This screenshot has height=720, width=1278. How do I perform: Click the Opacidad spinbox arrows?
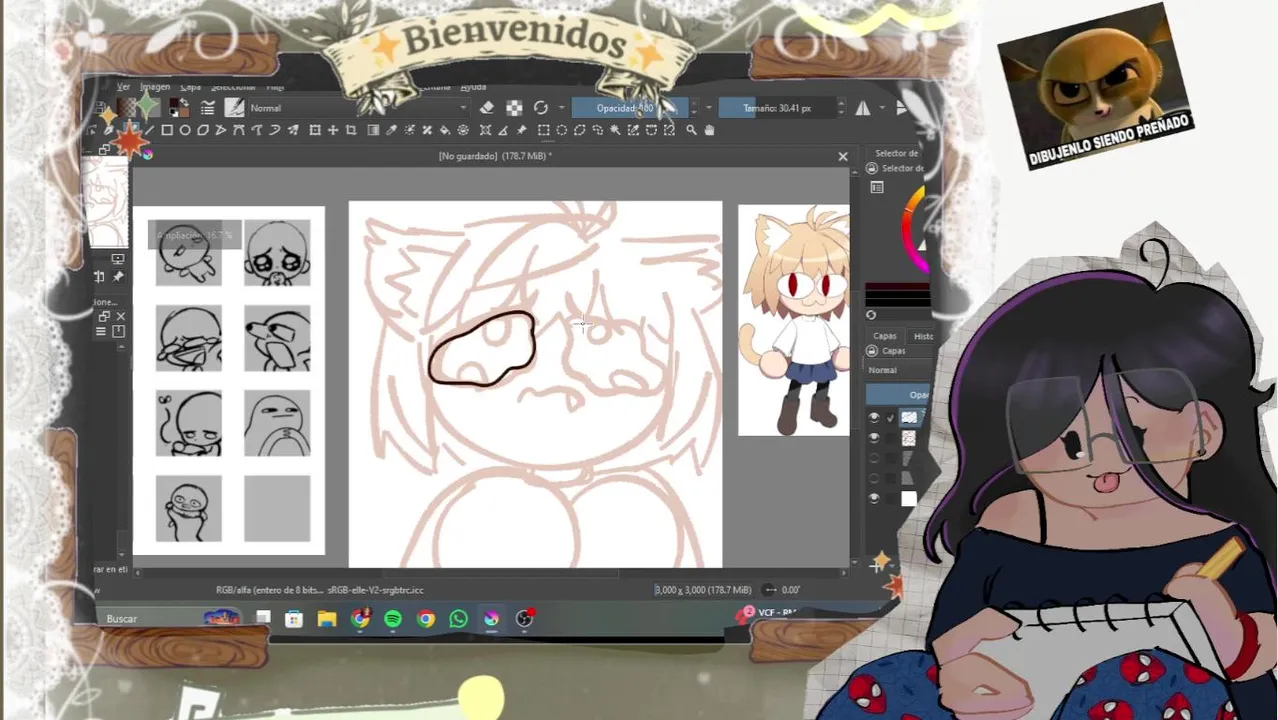(694, 108)
